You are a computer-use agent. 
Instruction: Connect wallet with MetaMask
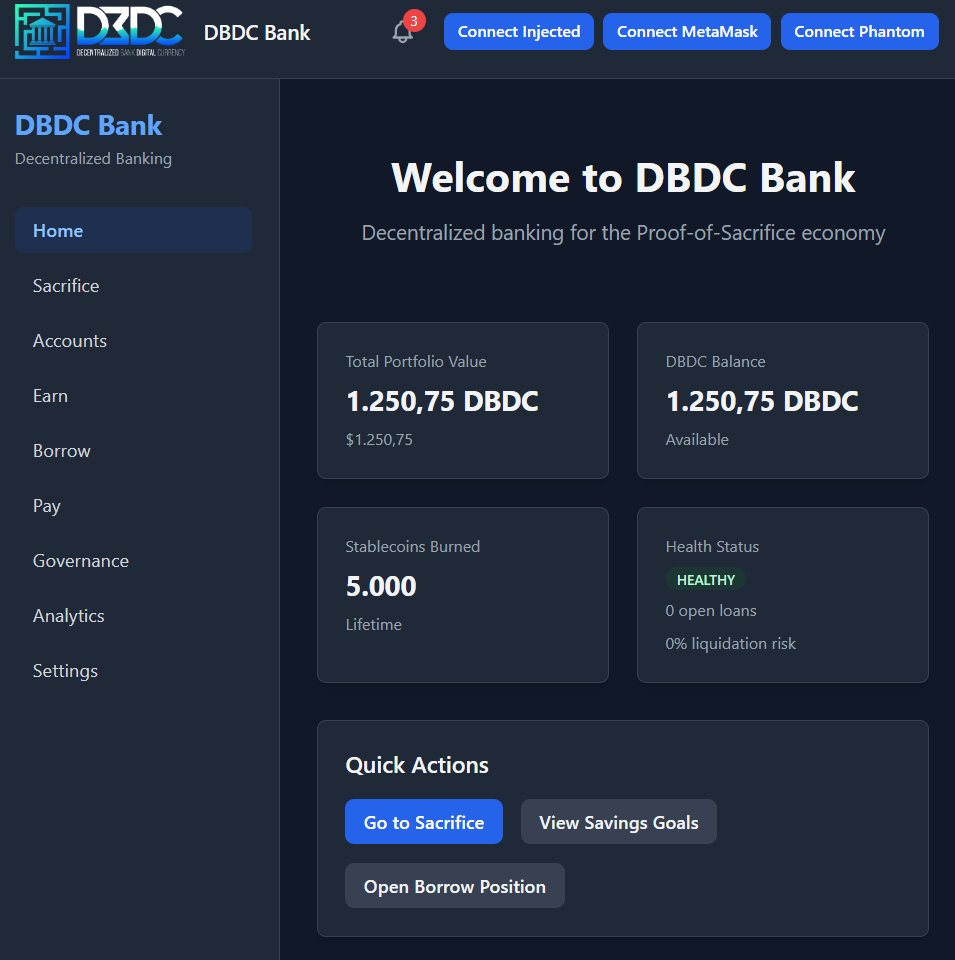point(687,31)
